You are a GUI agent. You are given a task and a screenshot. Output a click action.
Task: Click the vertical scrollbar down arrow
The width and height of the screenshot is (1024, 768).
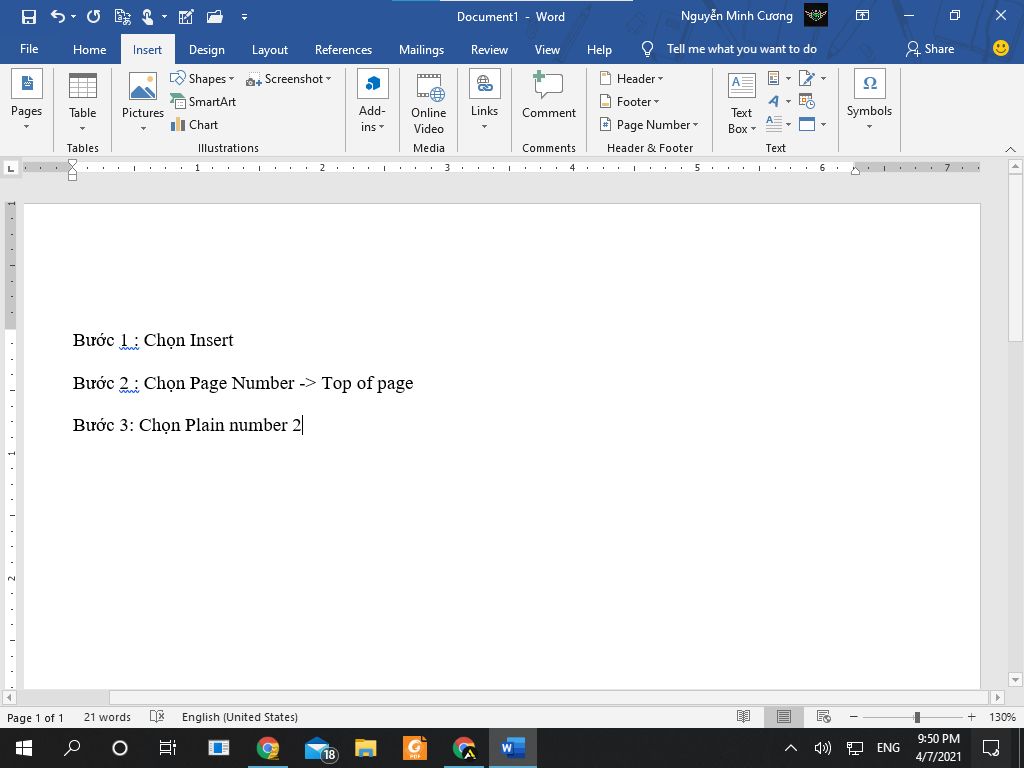(x=1016, y=681)
